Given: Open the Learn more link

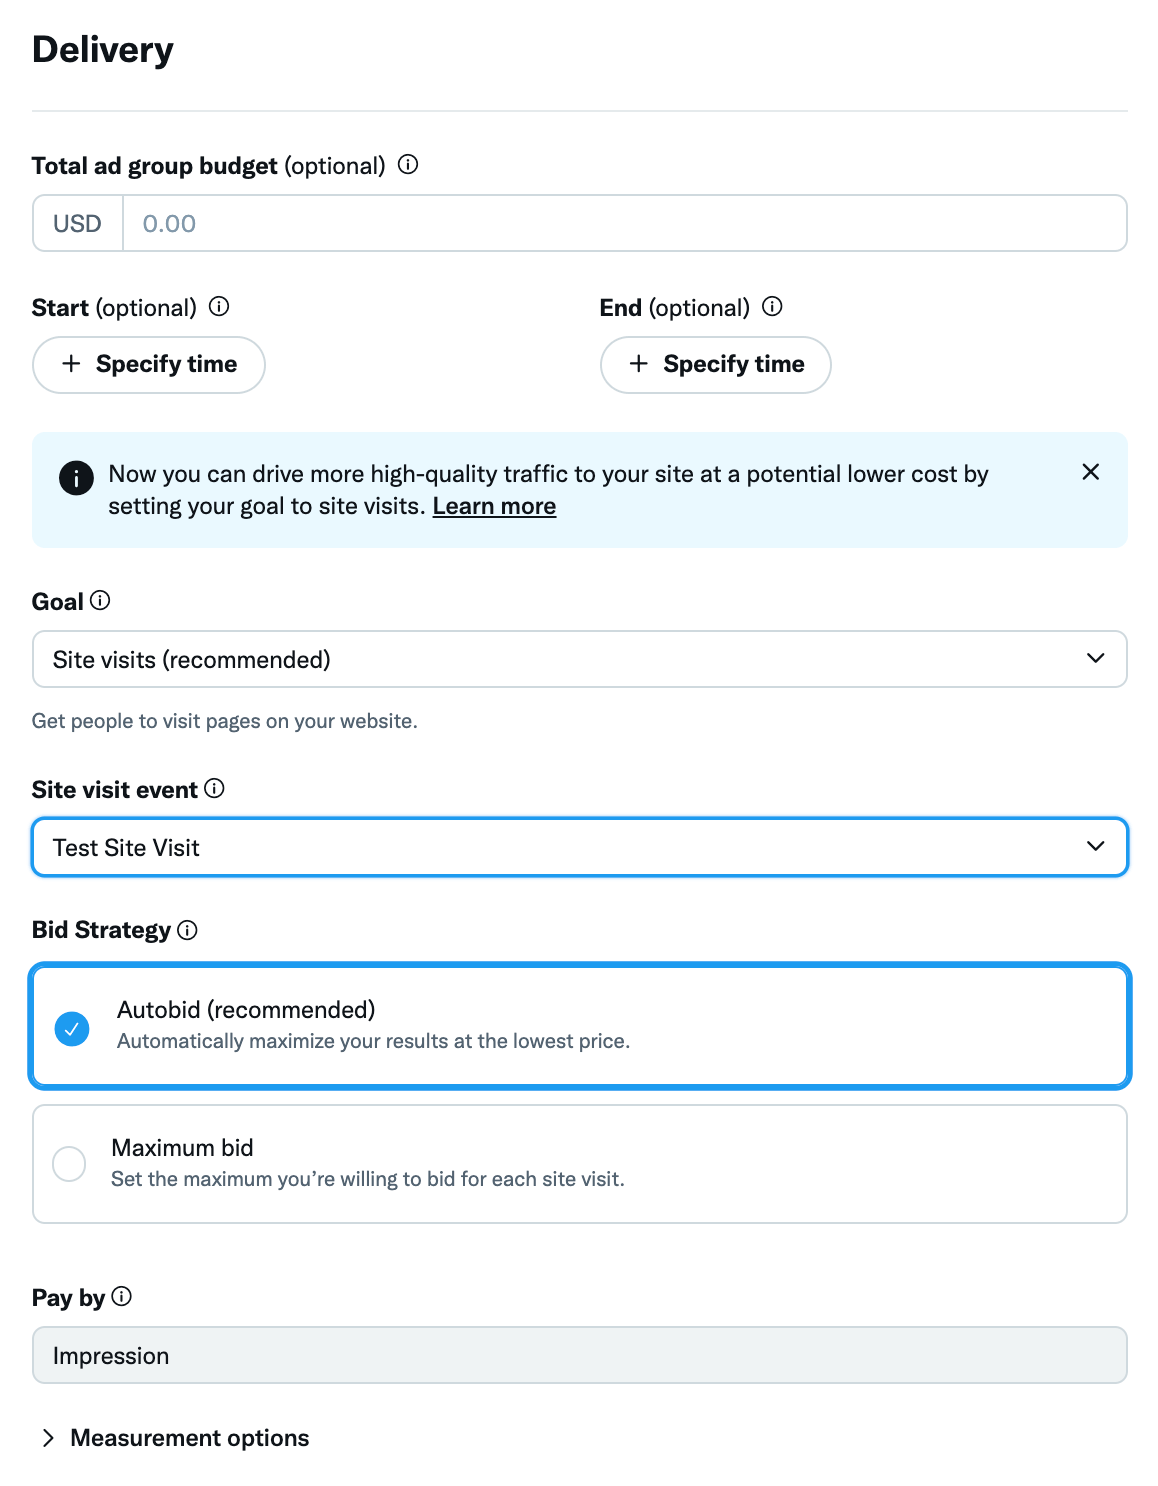Looking at the screenshot, I should click(493, 506).
